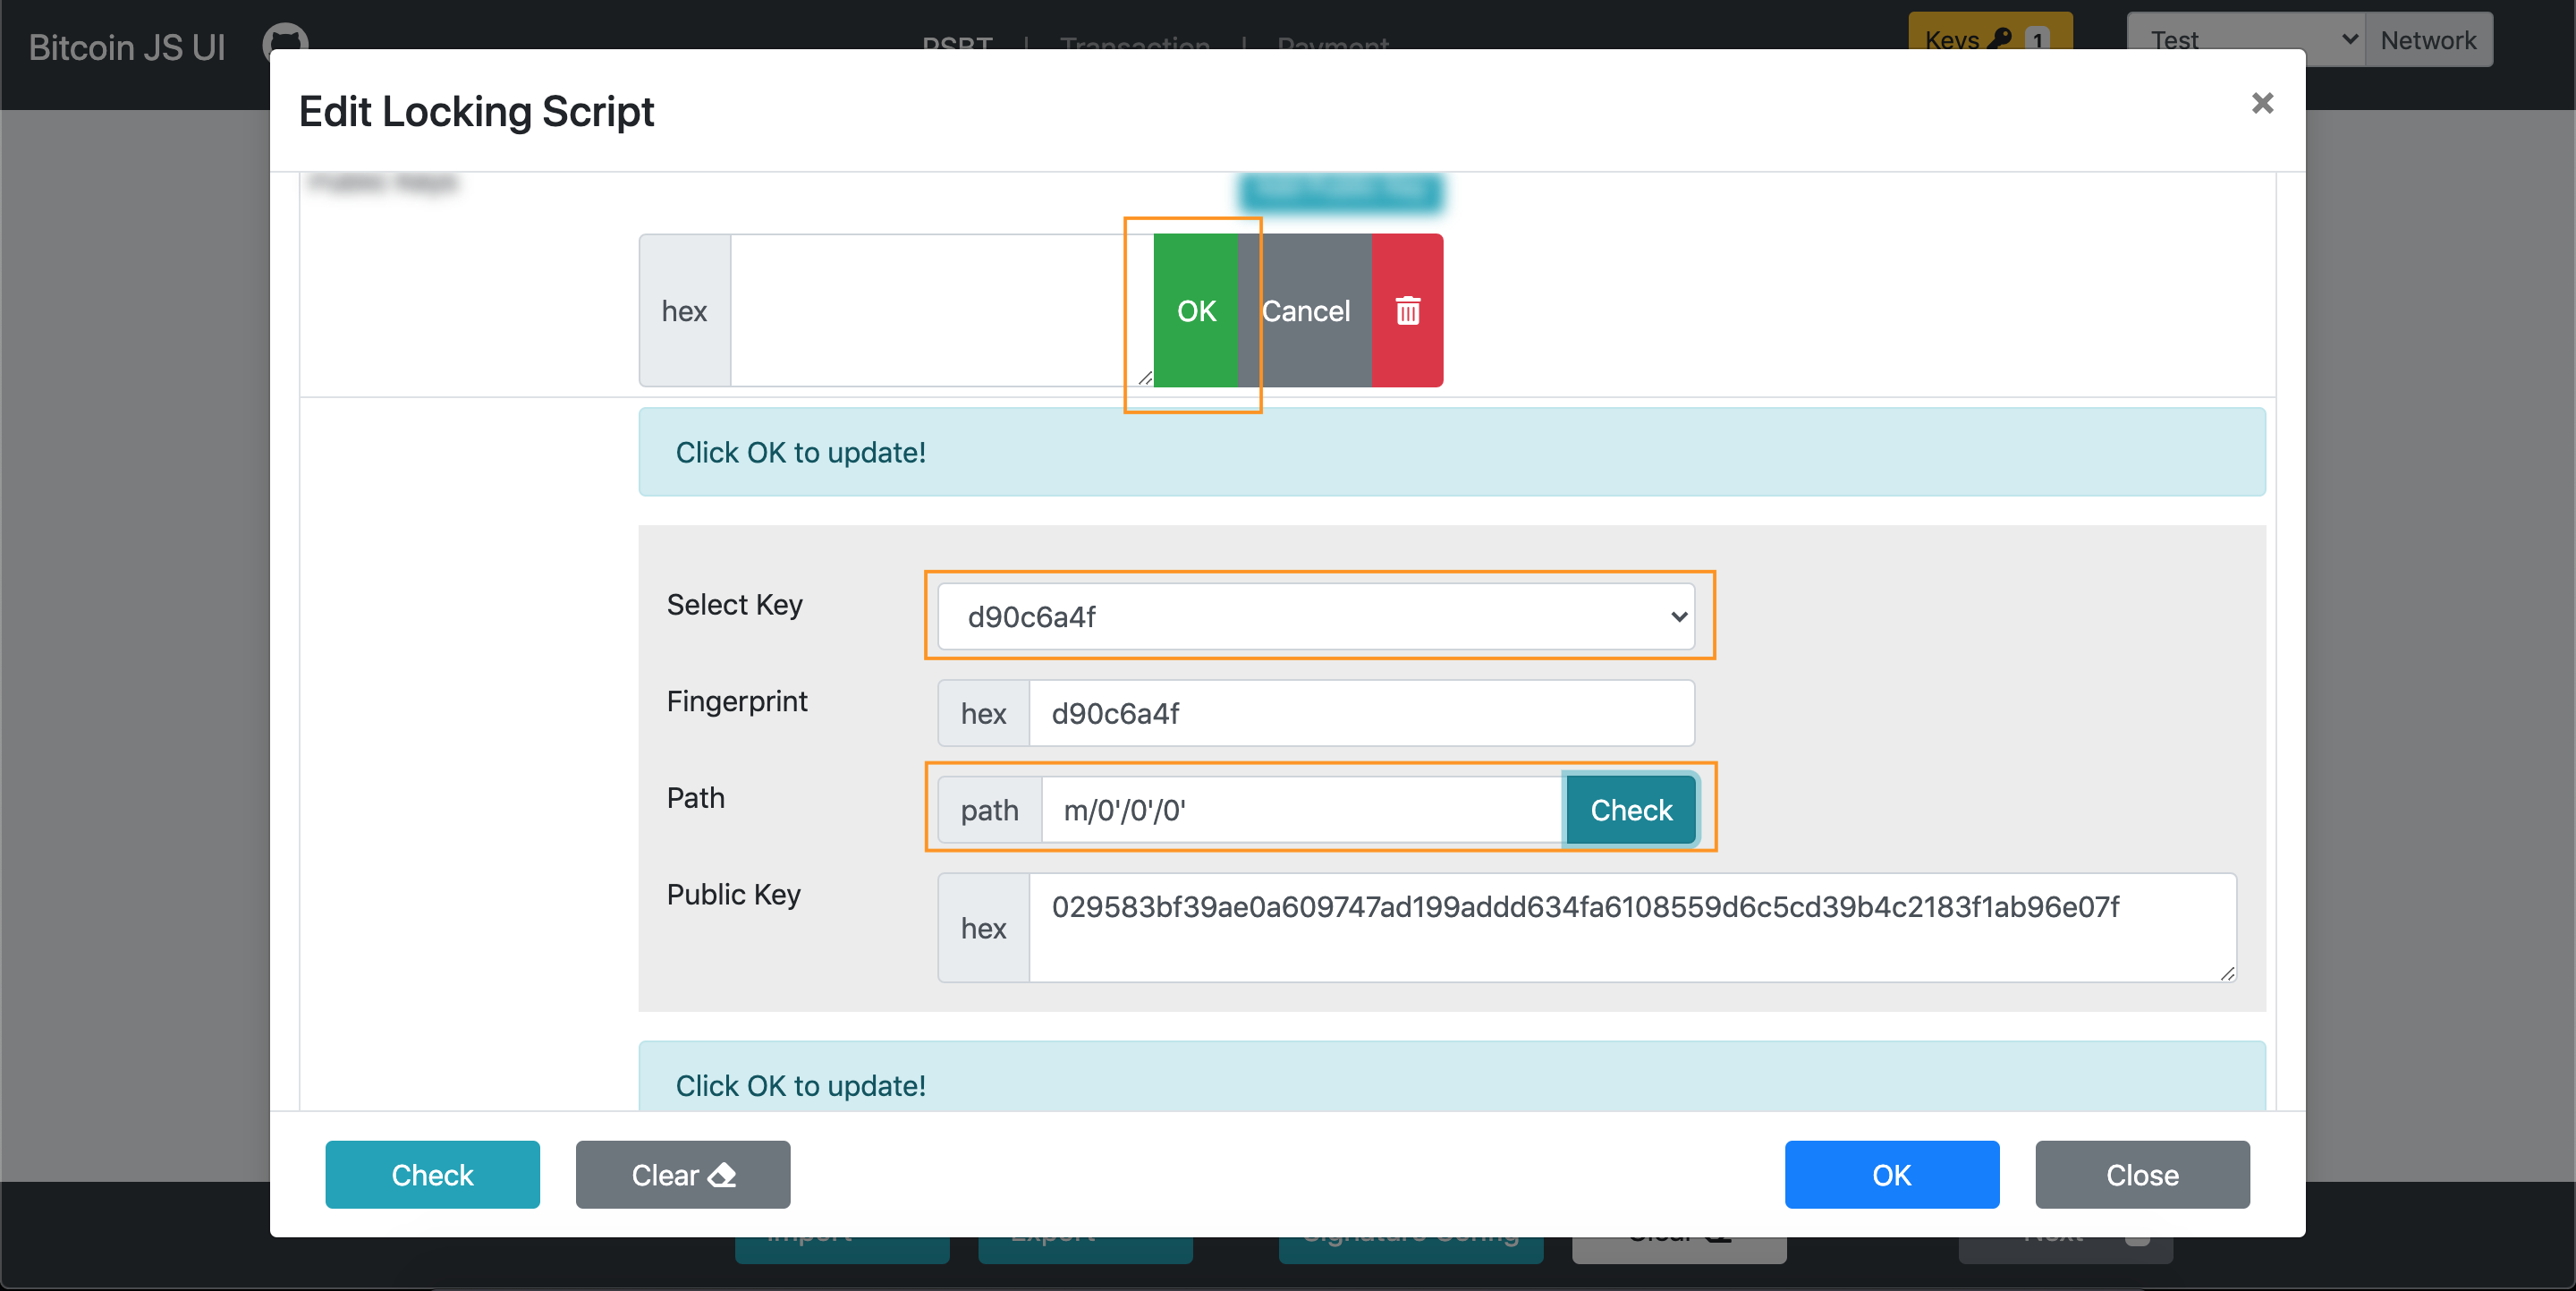Close the Edit Locking Script dialog via X

tap(2262, 103)
